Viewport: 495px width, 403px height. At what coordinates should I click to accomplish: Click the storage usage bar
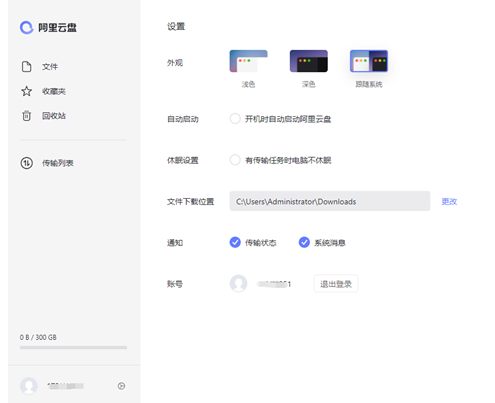(x=73, y=348)
